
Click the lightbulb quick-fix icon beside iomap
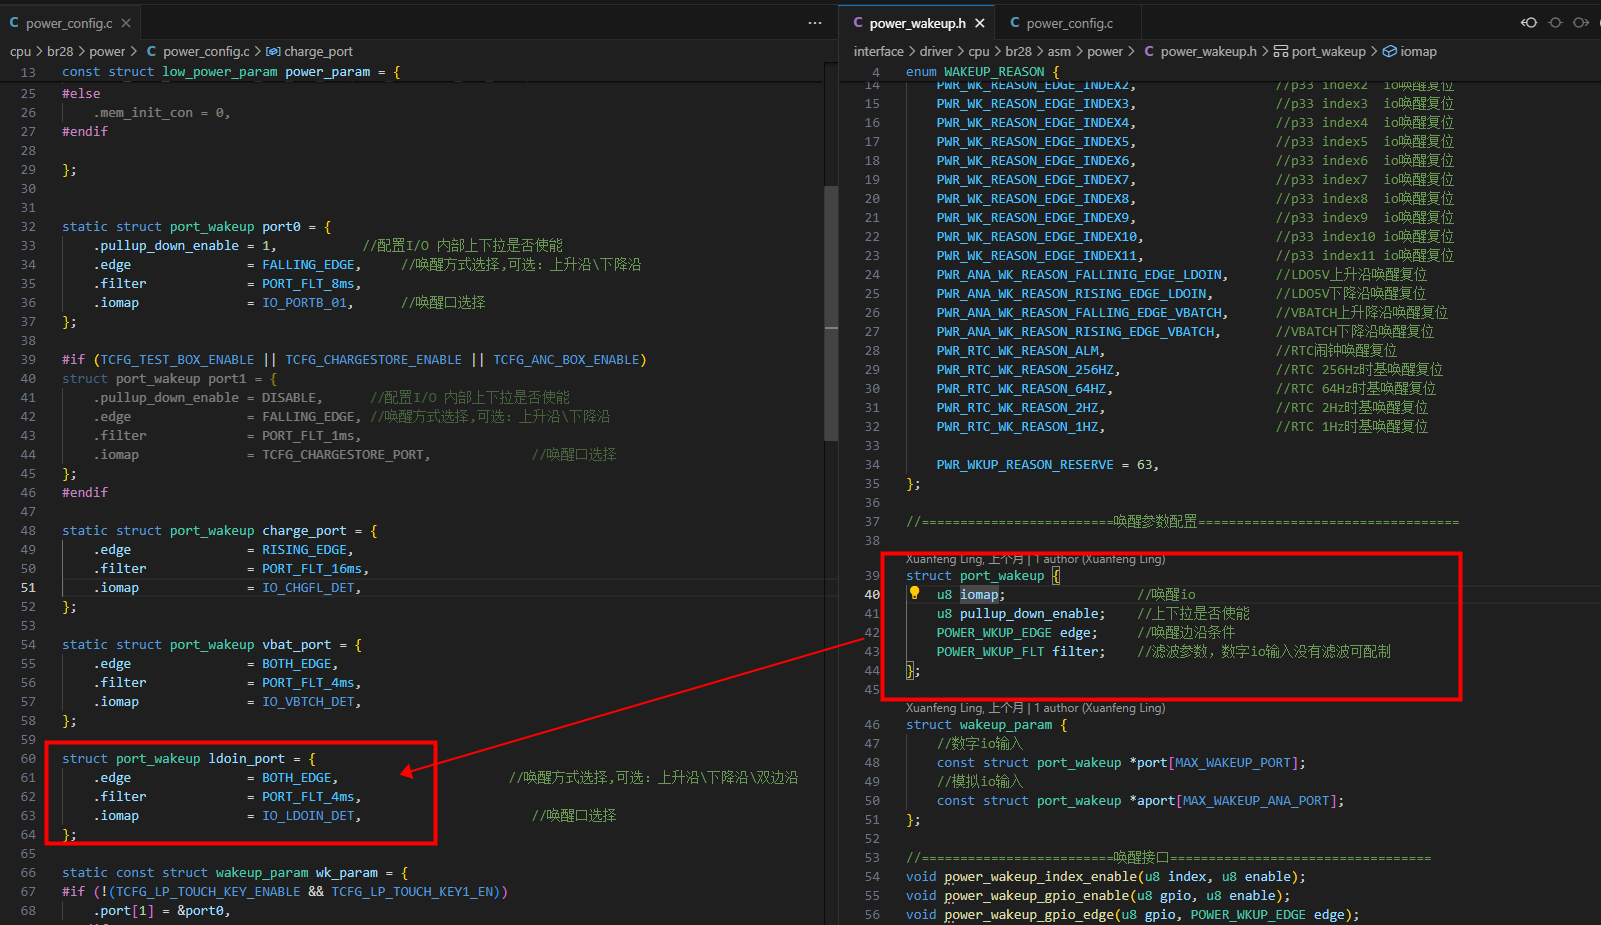(914, 593)
